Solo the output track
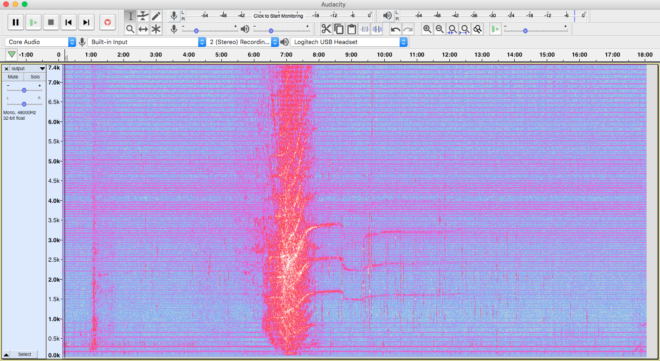 coord(35,77)
